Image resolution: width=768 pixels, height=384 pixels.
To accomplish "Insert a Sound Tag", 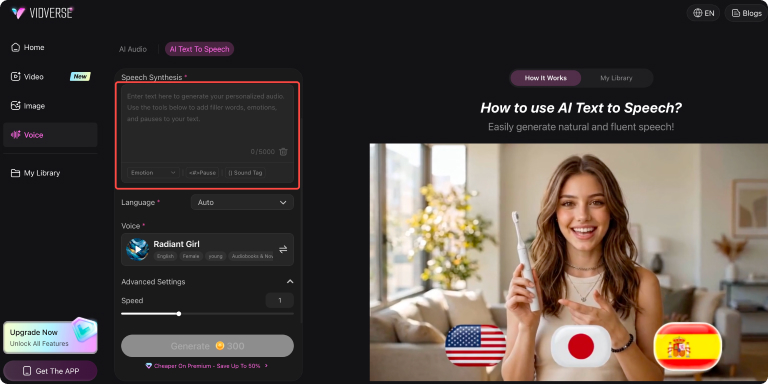I will tap(245, 173).
